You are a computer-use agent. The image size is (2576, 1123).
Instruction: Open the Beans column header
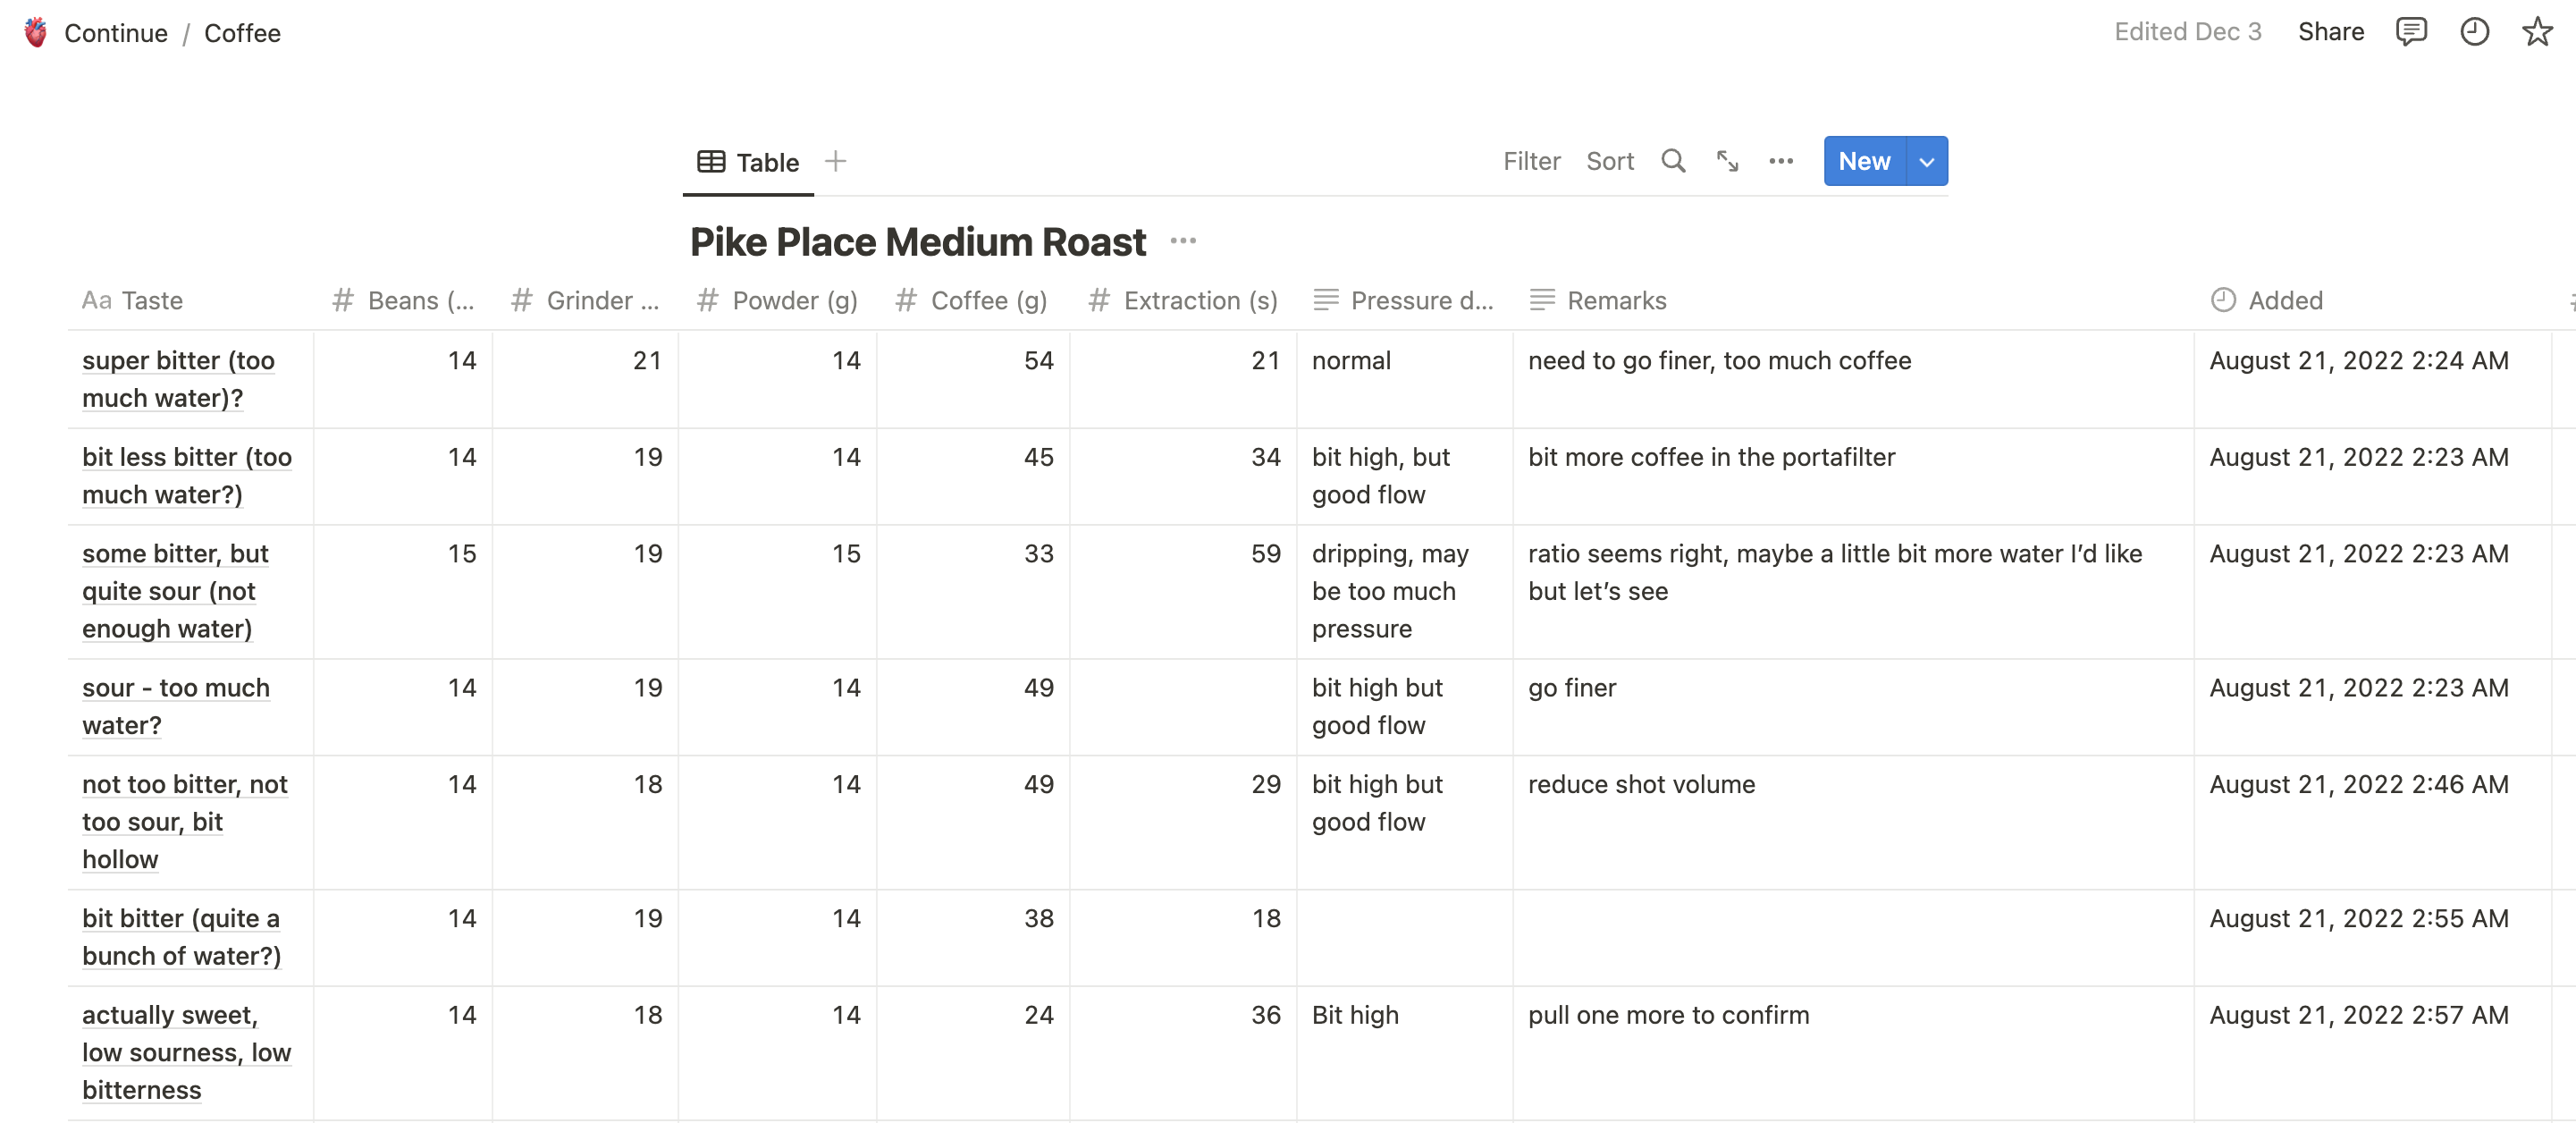click(x=403, y=300)
